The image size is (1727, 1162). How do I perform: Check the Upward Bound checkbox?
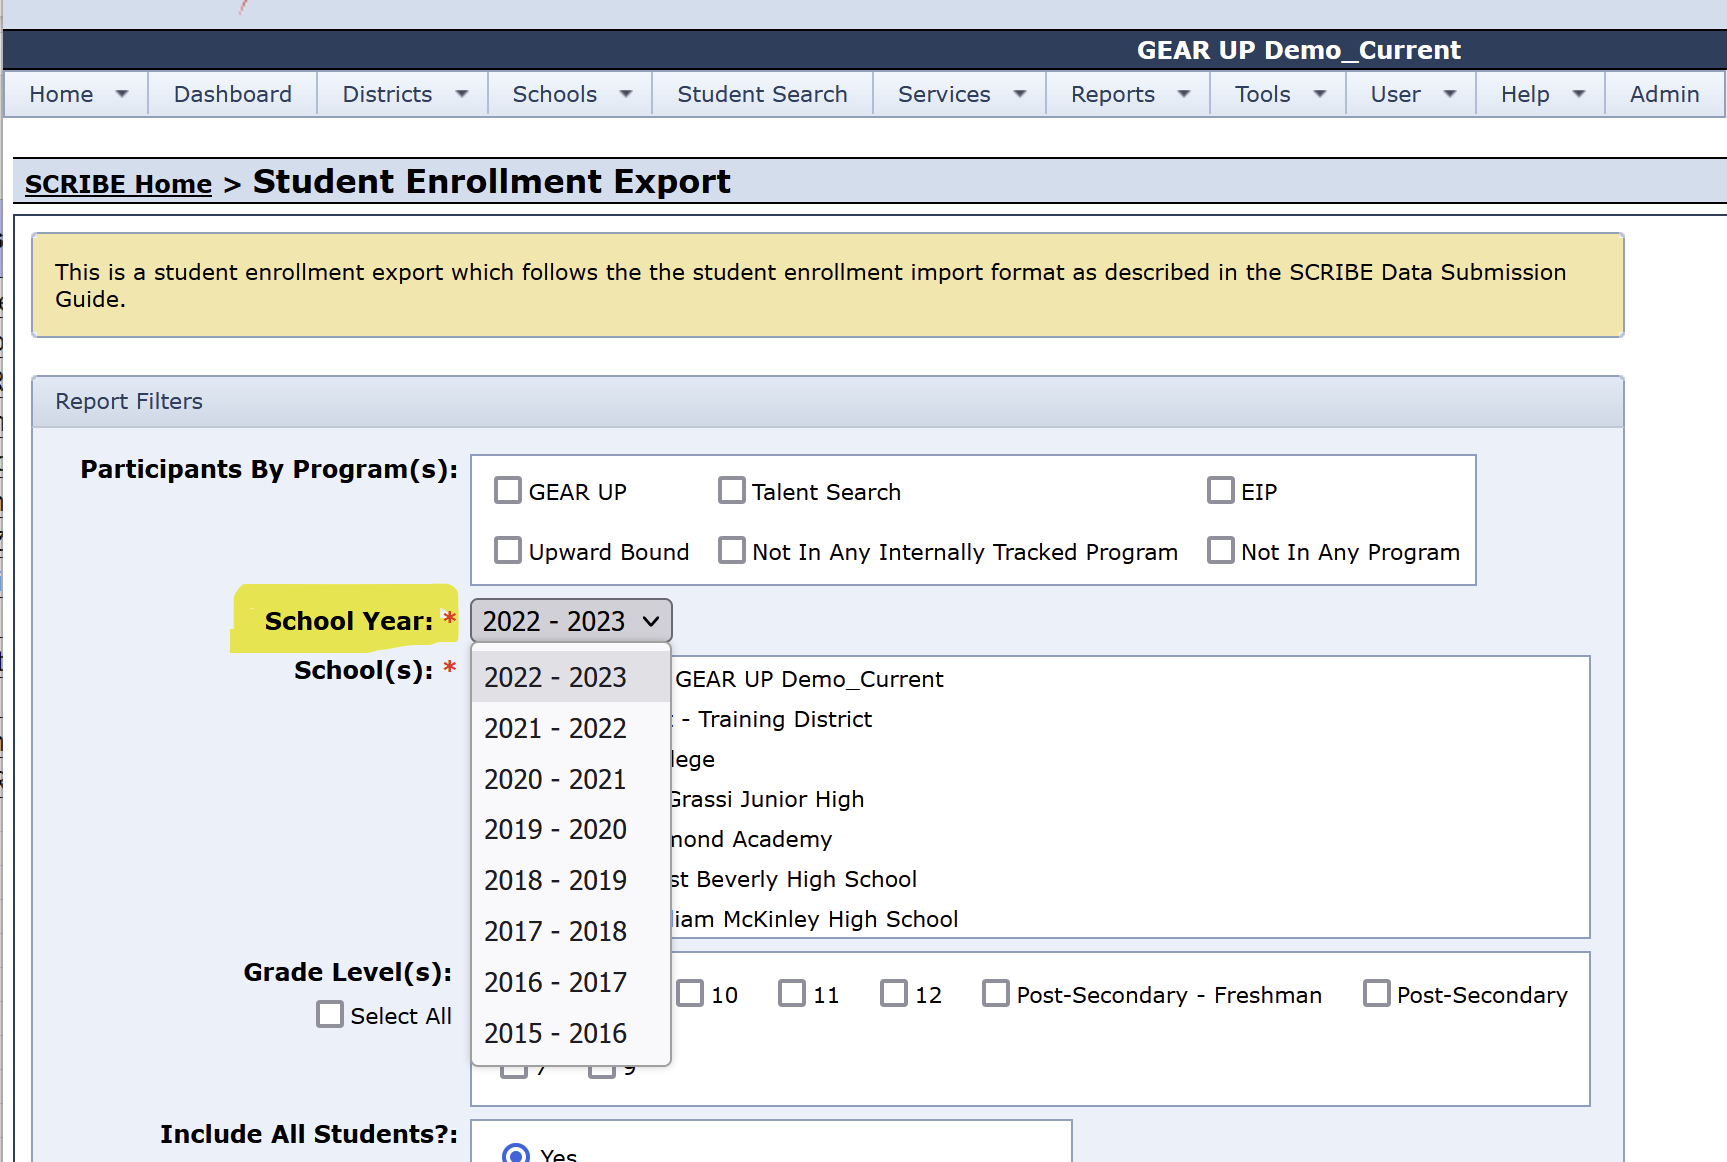coord(508,550)
